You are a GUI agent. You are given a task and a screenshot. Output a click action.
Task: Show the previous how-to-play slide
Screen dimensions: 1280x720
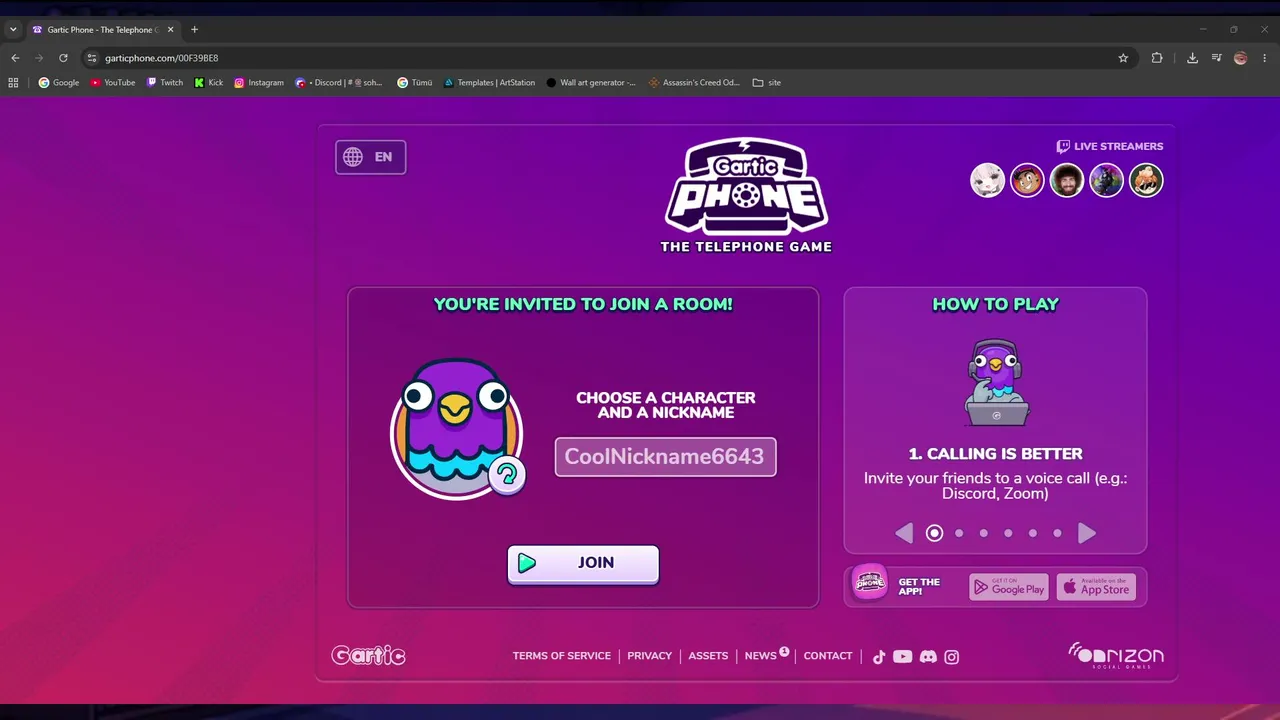pyautogui.click(x=904, y=533)
